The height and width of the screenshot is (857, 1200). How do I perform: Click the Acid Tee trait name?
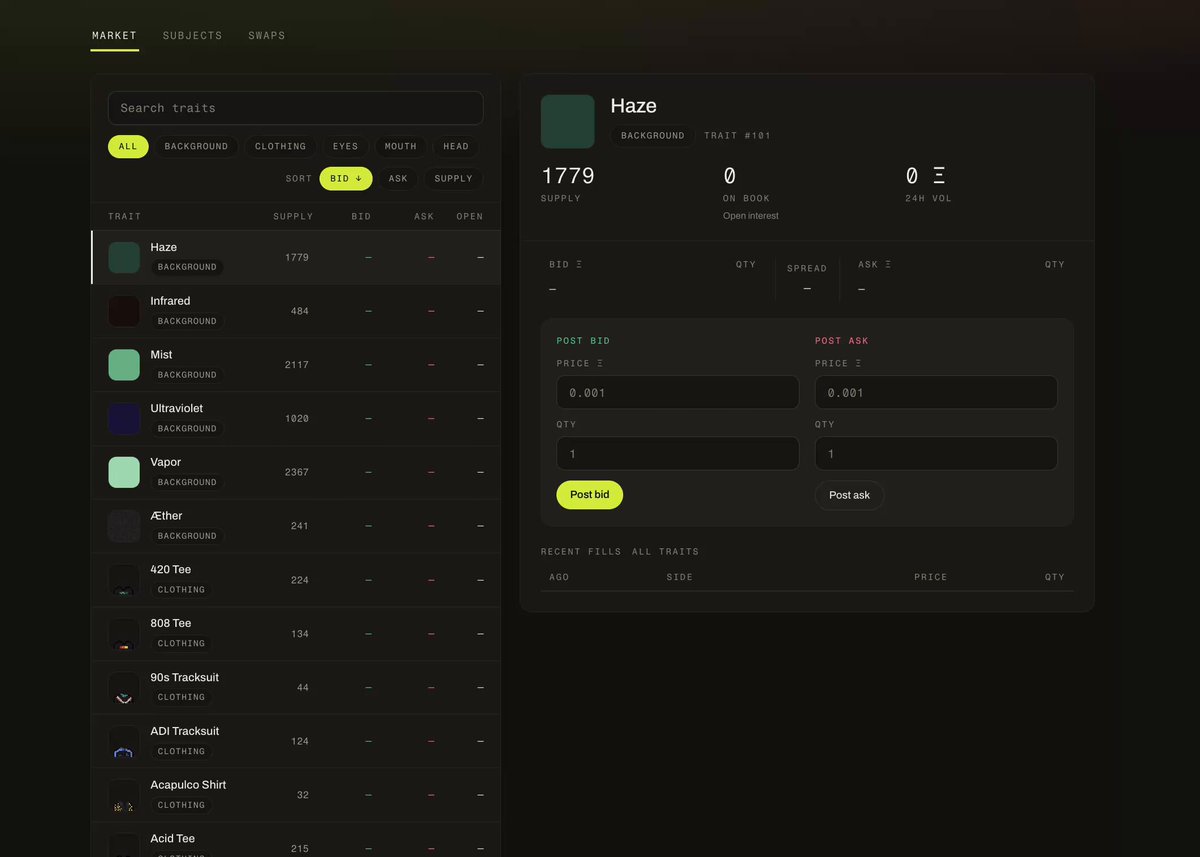coord(173,839)
